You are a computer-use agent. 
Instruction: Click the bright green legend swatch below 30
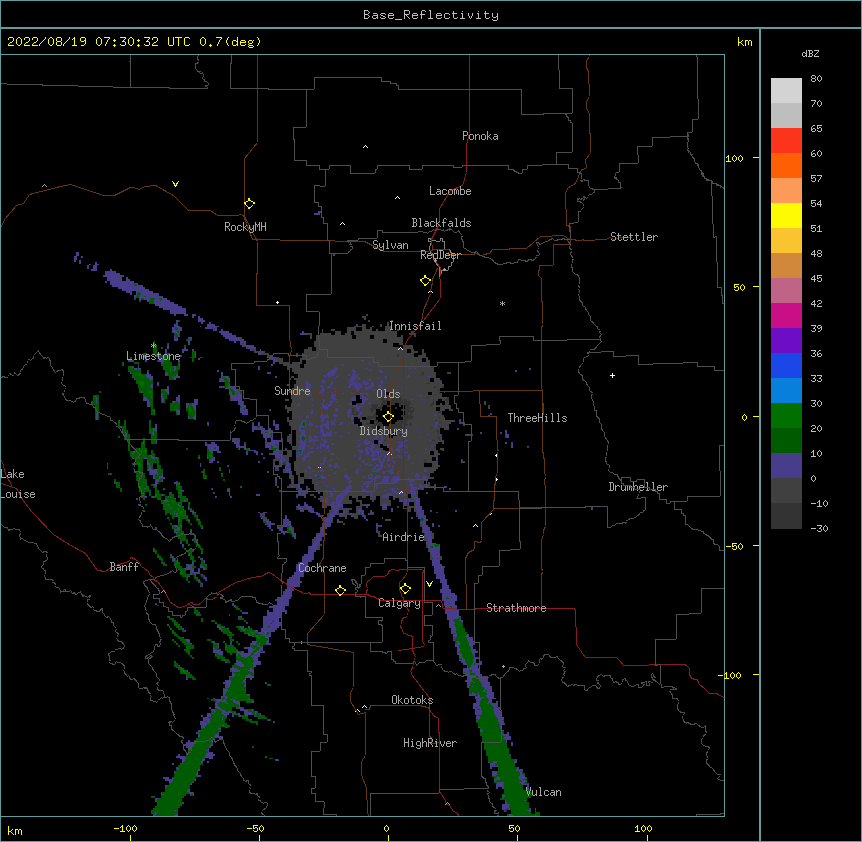pos(786,416)
